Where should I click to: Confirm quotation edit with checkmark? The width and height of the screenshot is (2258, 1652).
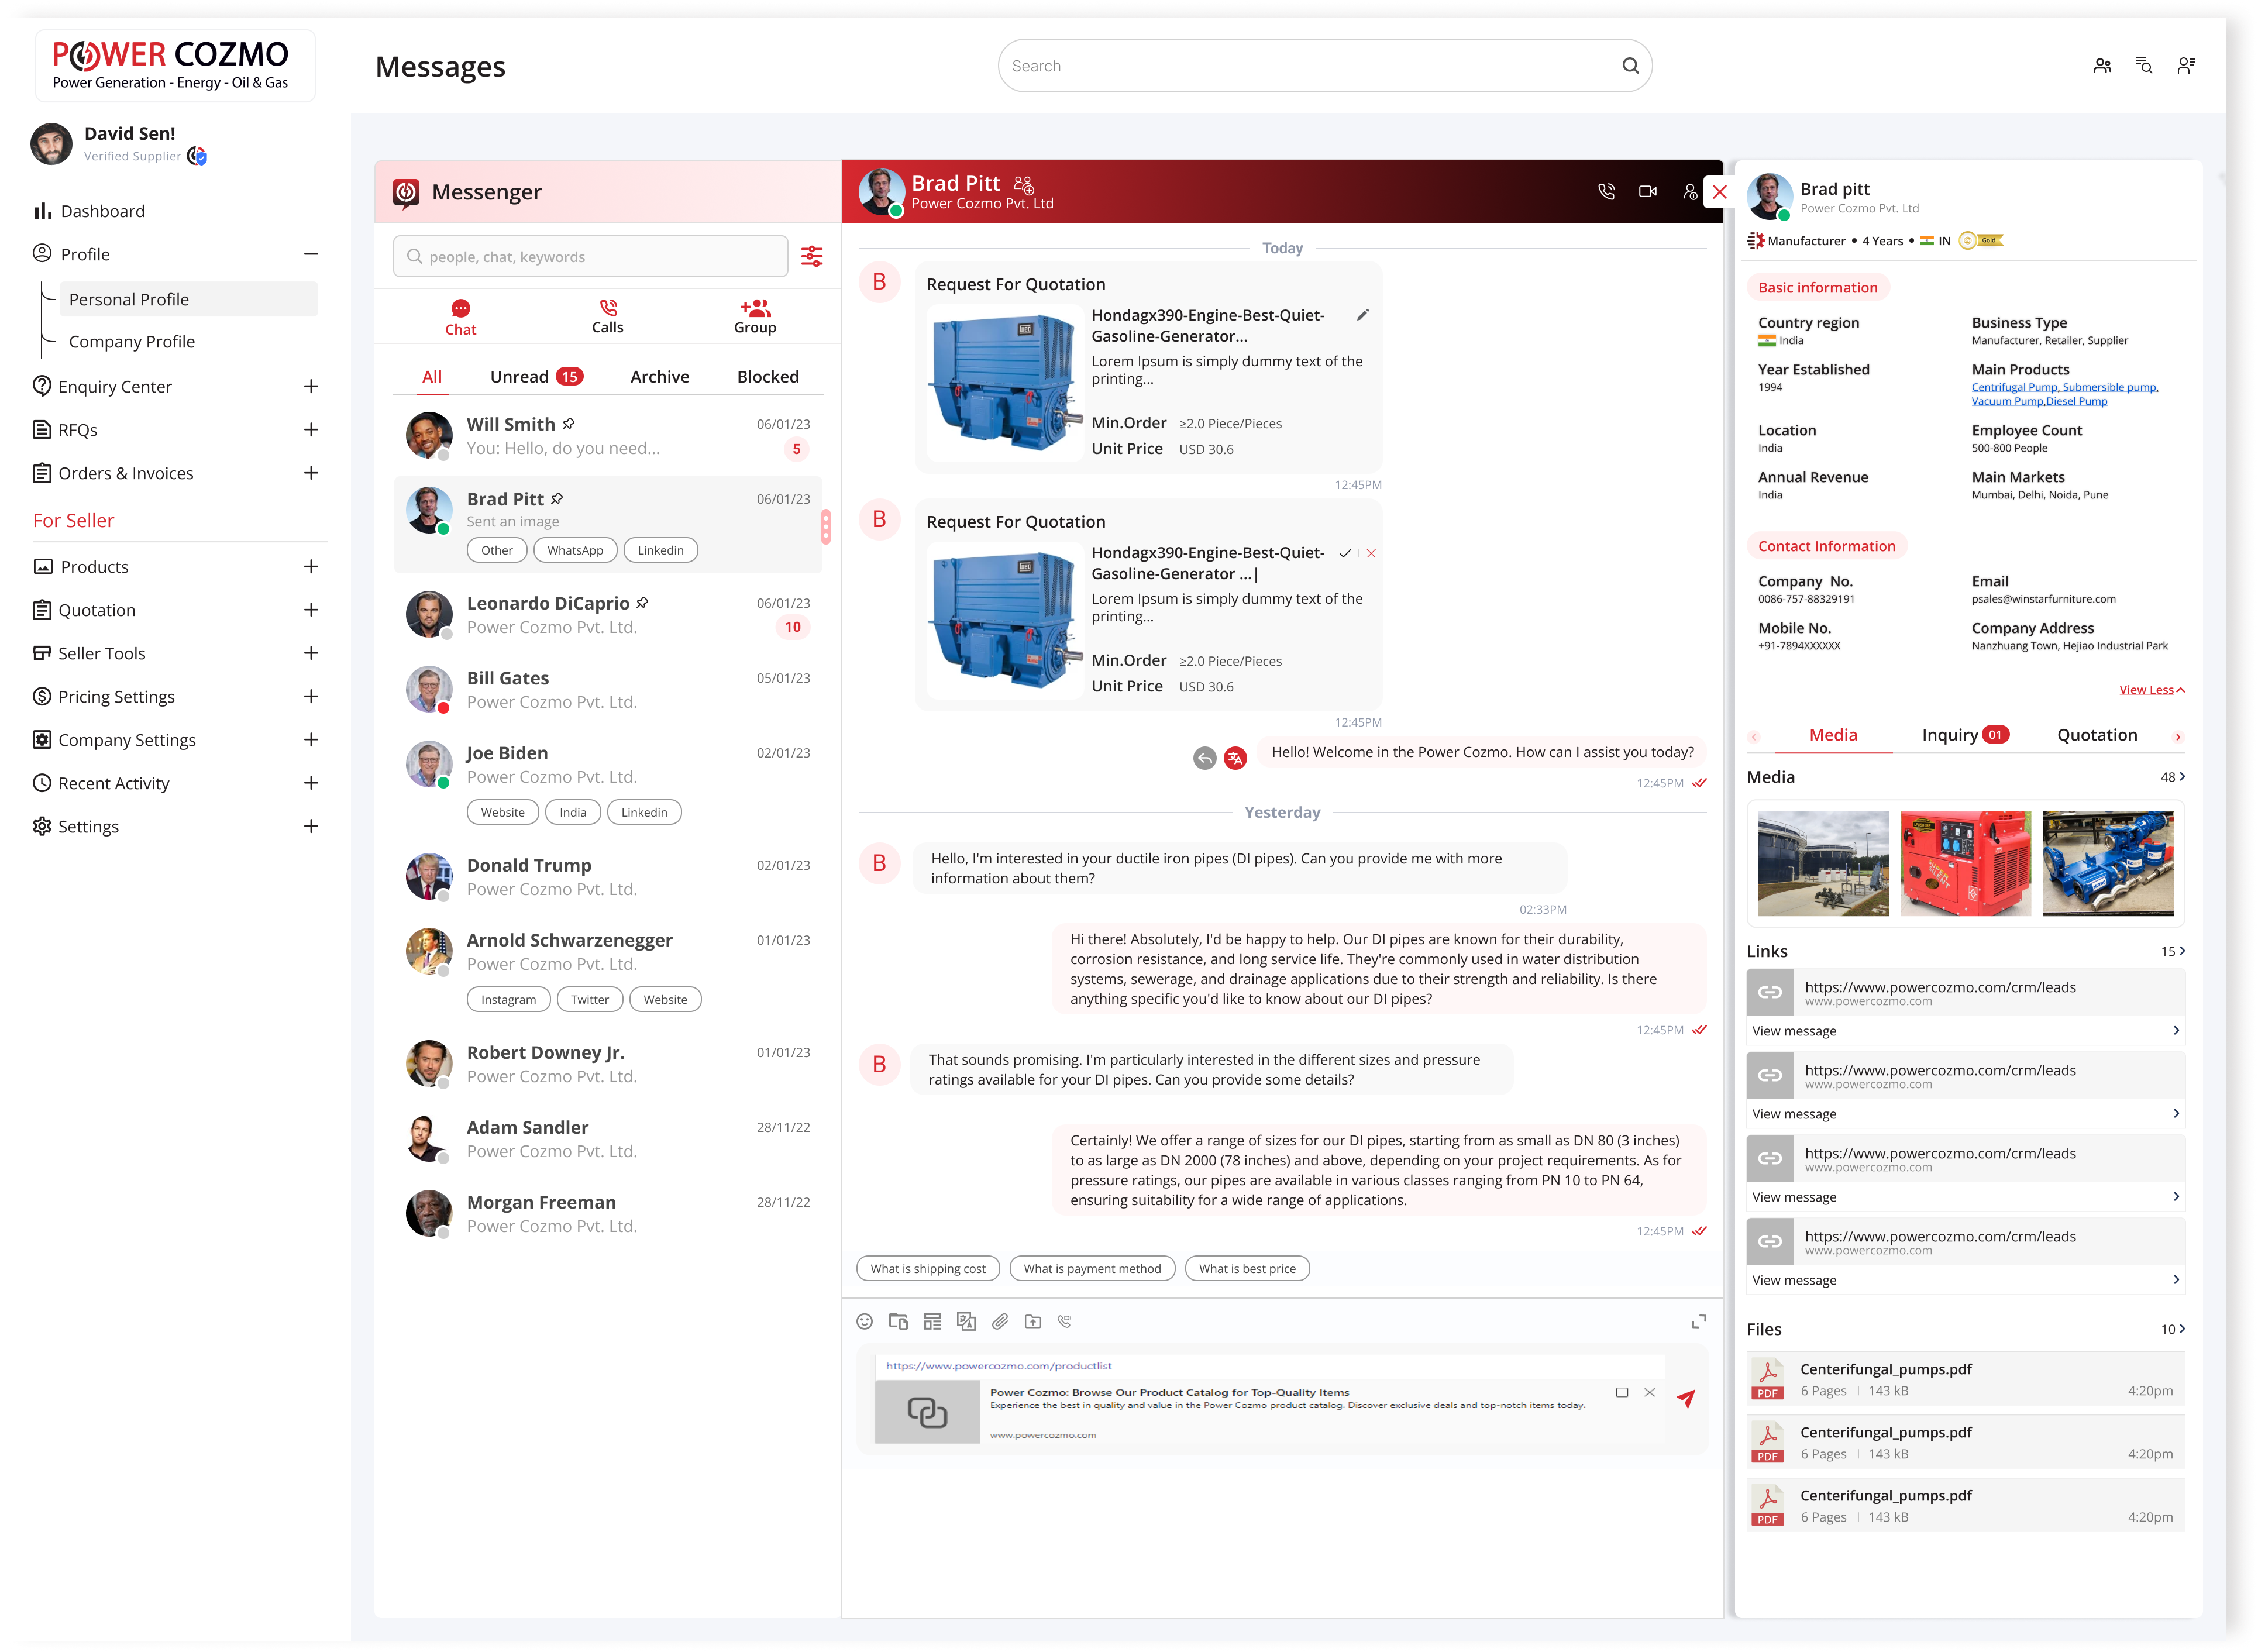point(1345,553)
